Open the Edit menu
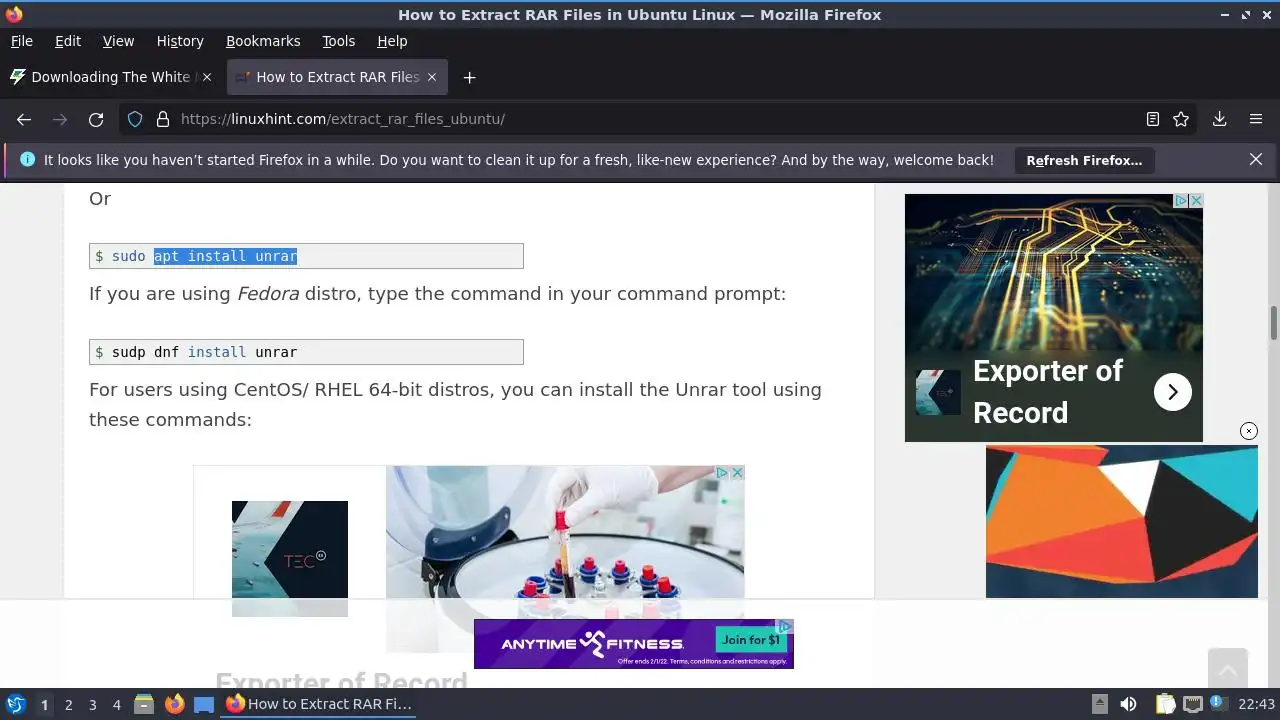The width and height of the screenshot is (1280, 720). pos(68,41)
